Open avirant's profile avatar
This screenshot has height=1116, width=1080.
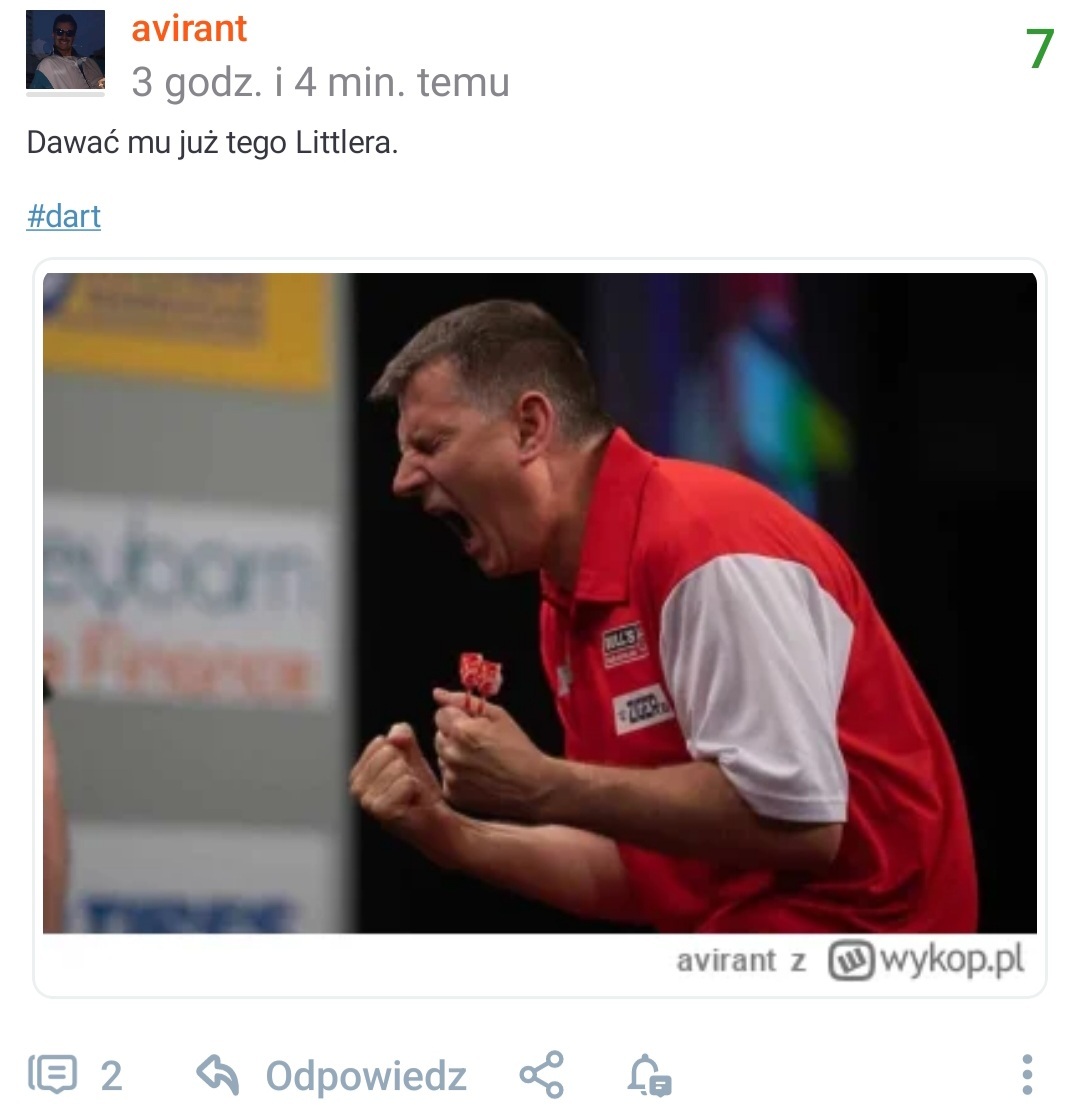tap(65, 49)
